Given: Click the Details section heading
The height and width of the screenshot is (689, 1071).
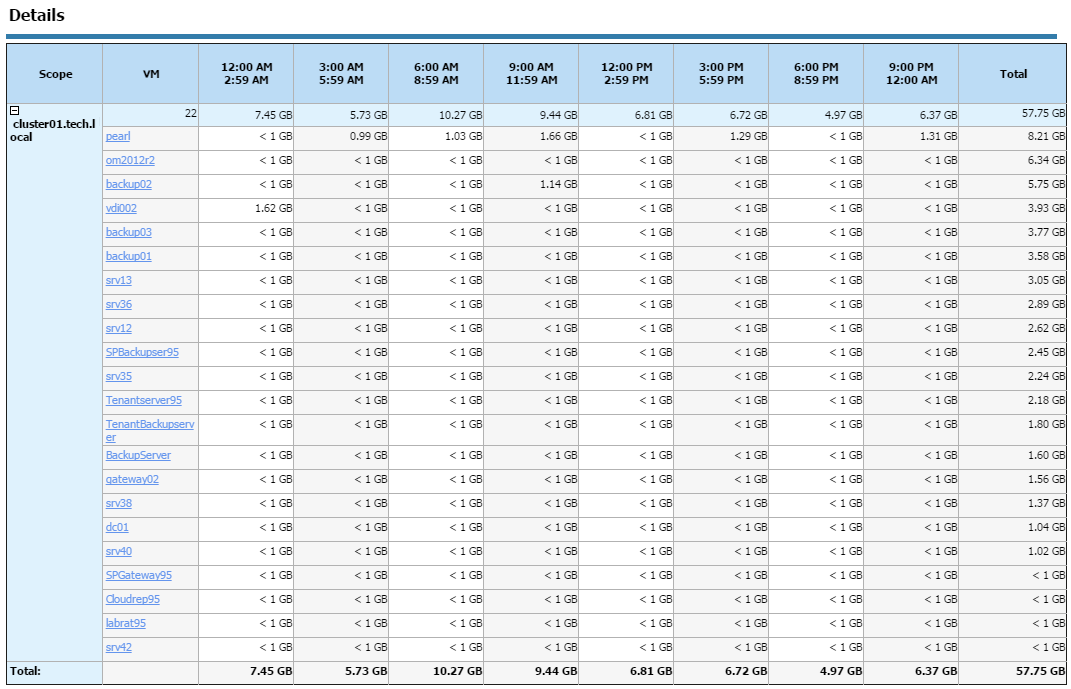Looking at the screenshot, I should point(37,15).
